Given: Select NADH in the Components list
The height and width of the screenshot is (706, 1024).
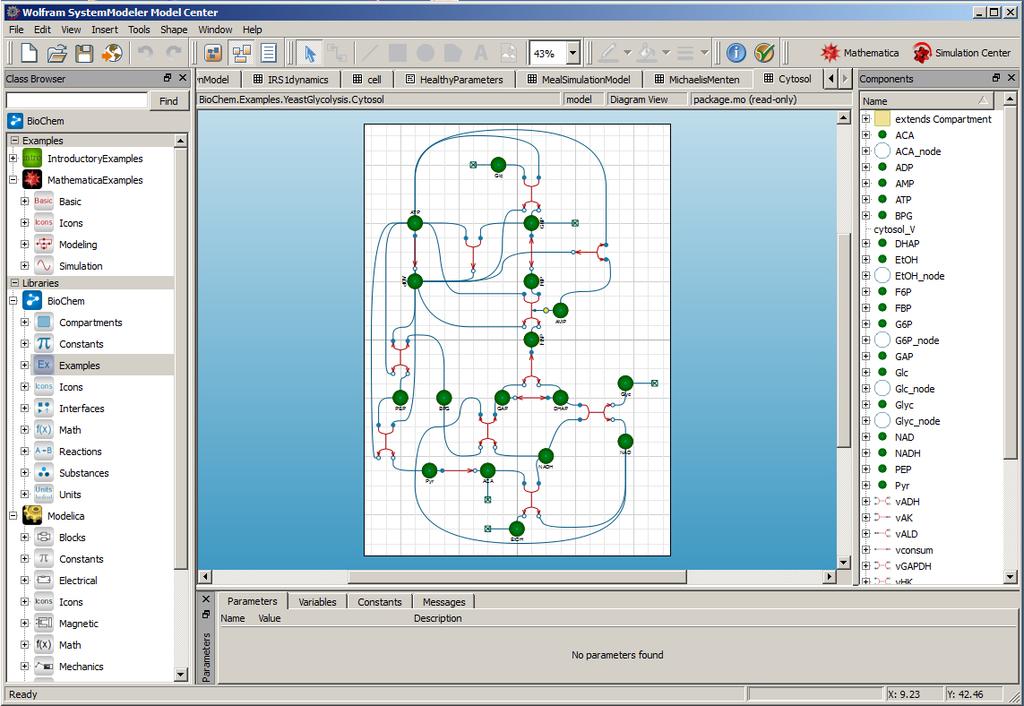Looking at the screenshot, I should 908,453.
